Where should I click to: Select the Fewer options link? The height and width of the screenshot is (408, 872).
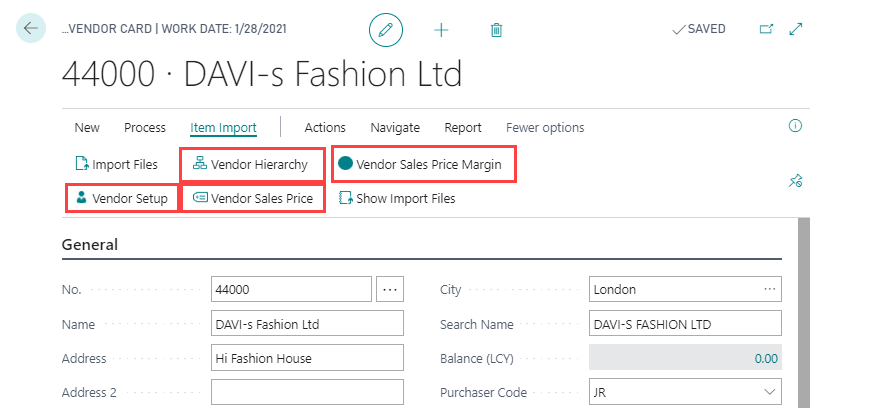click(545, 127)
